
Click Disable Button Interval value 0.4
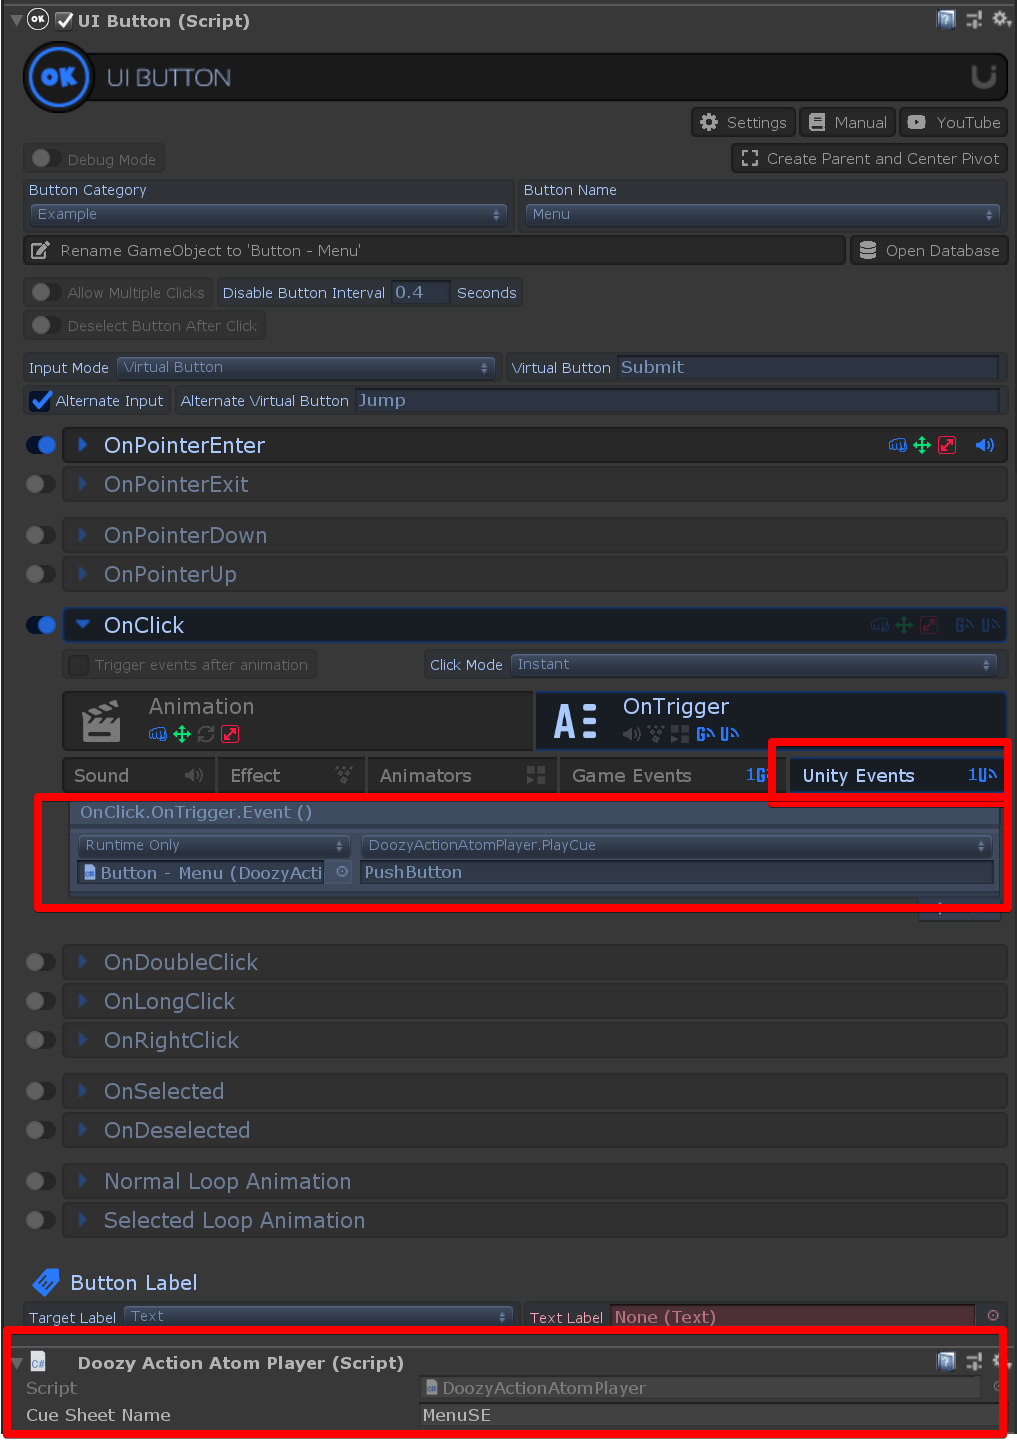(x=420, y=293)
